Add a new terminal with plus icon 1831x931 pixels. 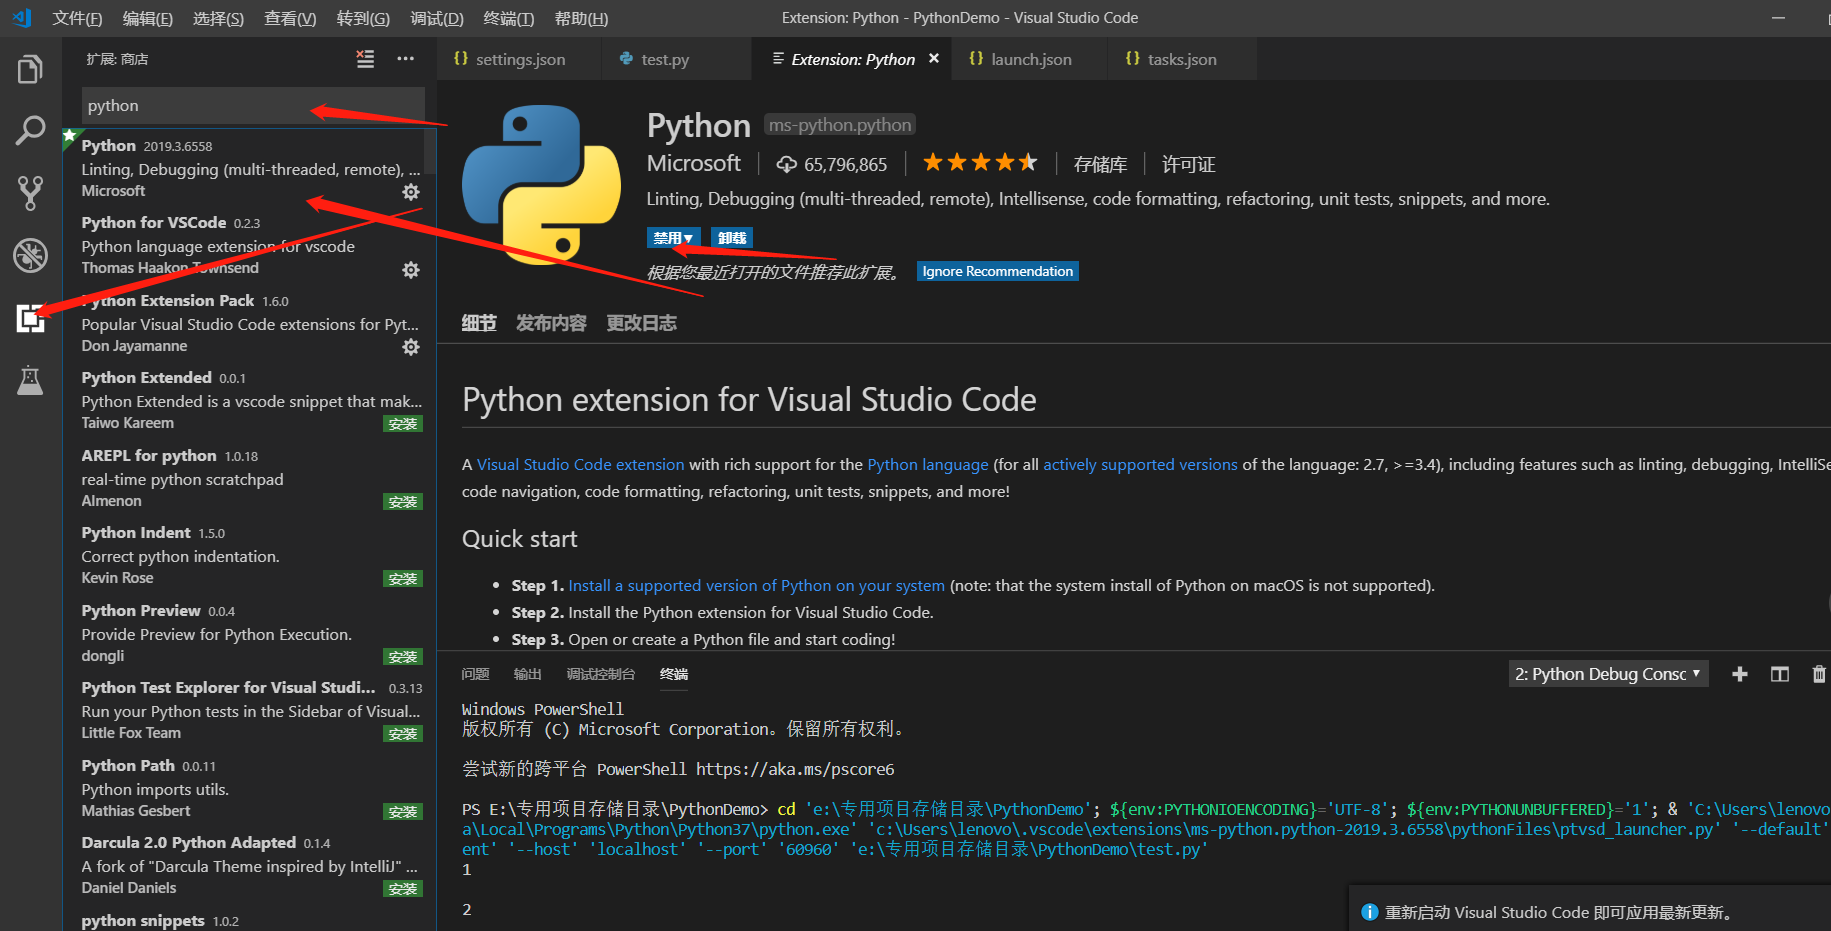(x=1740, y=674)
